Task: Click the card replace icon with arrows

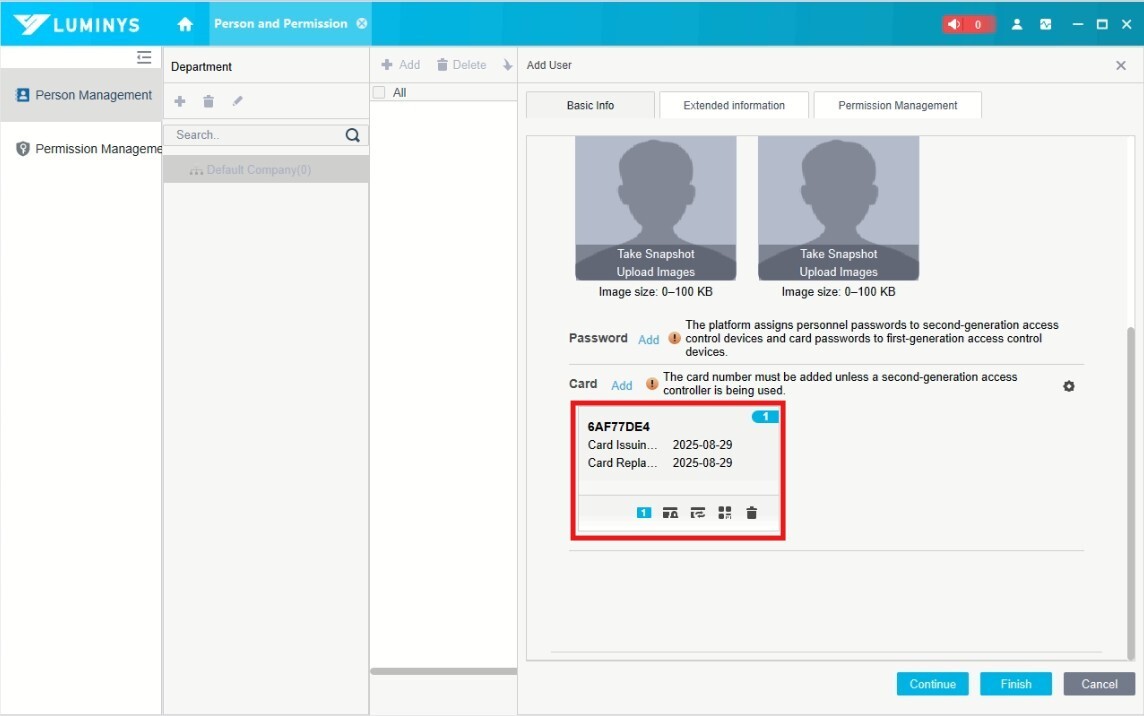Action: pos(698,513)
